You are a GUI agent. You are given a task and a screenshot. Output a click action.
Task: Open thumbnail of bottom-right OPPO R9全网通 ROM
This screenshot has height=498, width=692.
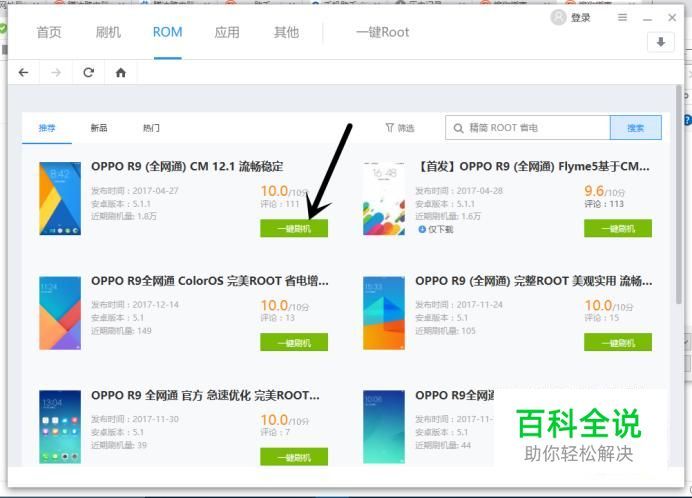pyautogui.click(x=384, y=427)
